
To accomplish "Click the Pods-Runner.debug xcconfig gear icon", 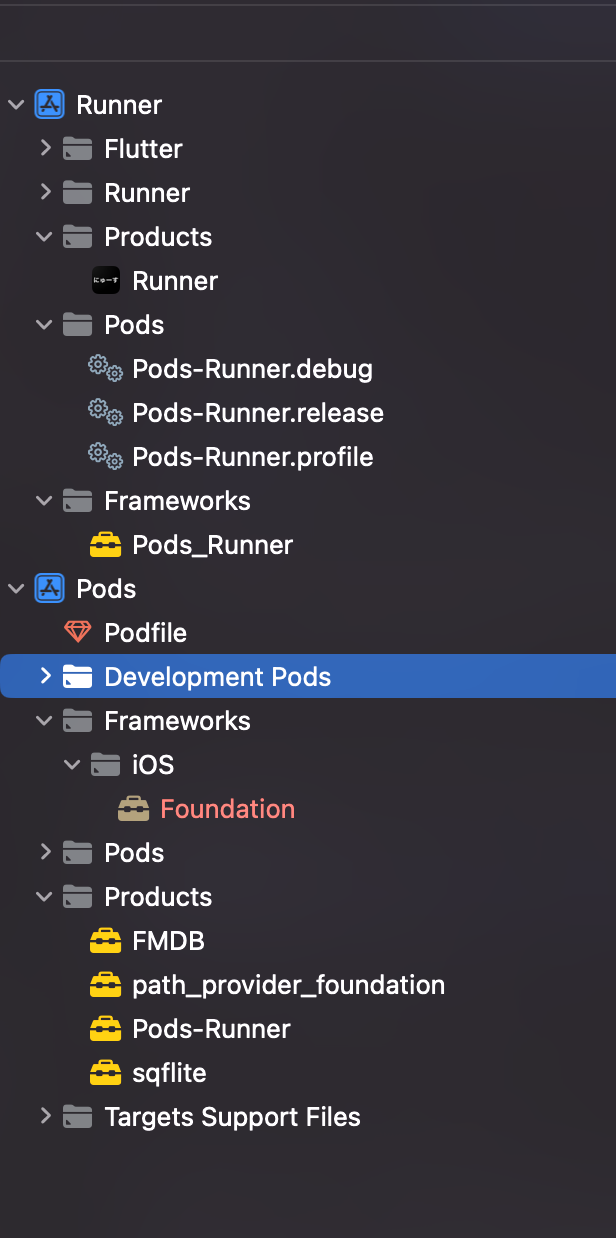I will point(105,369).
